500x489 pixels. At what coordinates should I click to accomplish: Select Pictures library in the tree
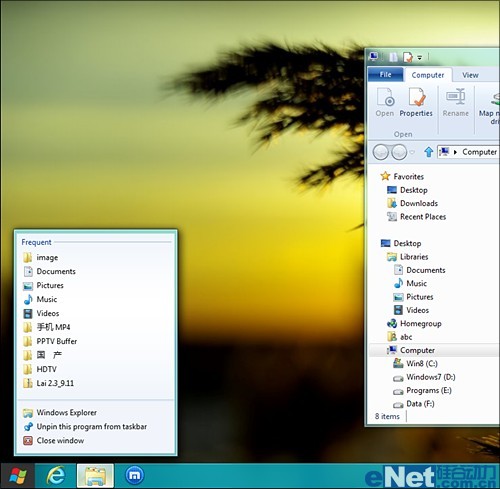413,297
